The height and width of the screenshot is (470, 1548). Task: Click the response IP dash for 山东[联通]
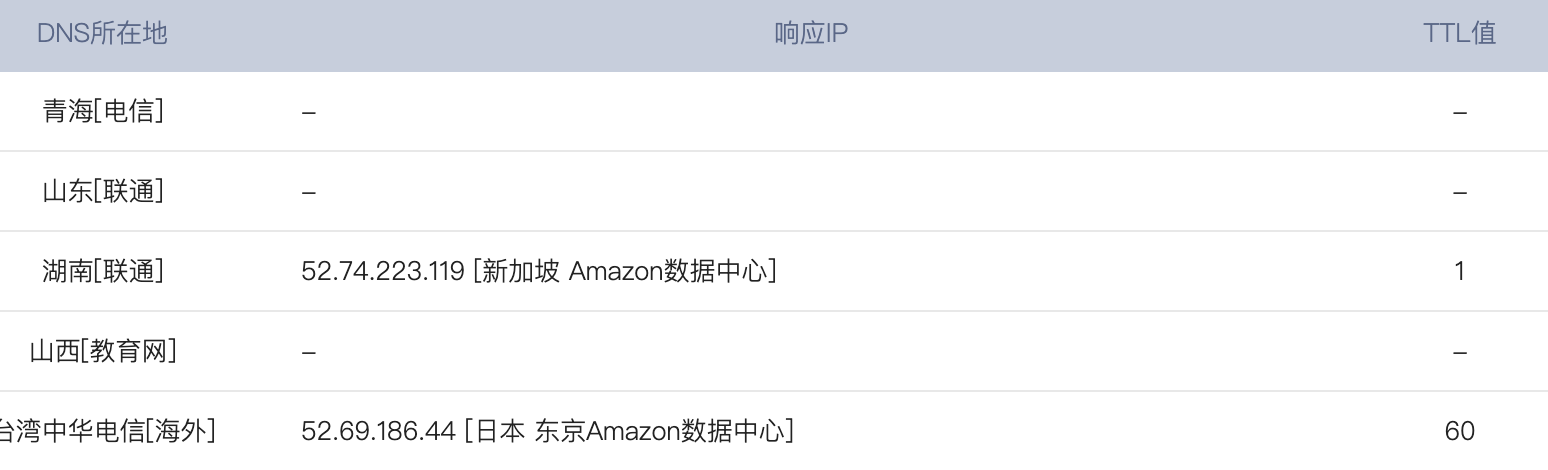309,192
